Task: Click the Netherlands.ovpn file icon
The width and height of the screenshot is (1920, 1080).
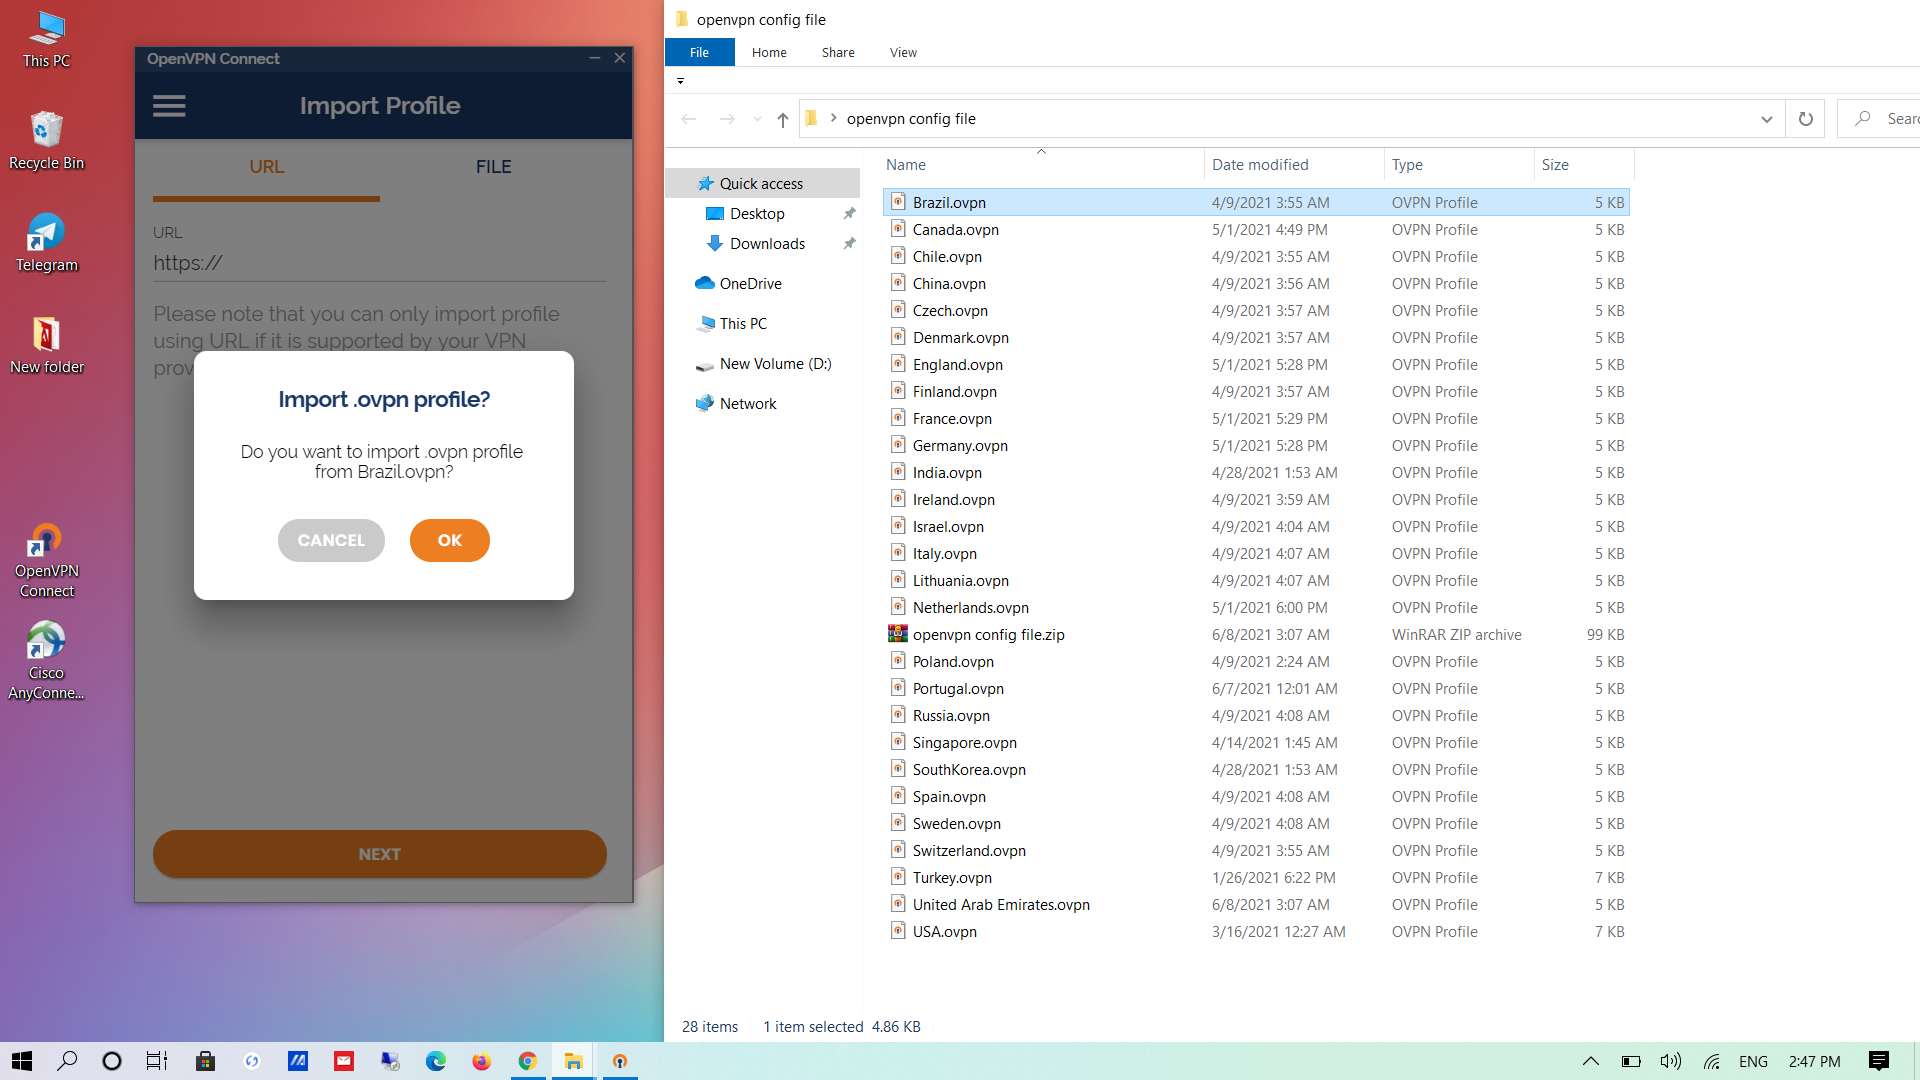Action: point(898,606)
